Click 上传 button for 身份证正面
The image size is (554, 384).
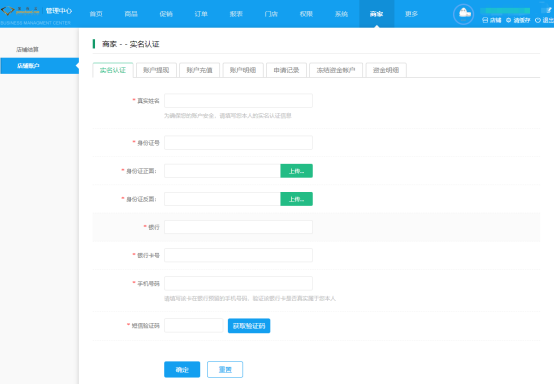(x=296, y=171)
